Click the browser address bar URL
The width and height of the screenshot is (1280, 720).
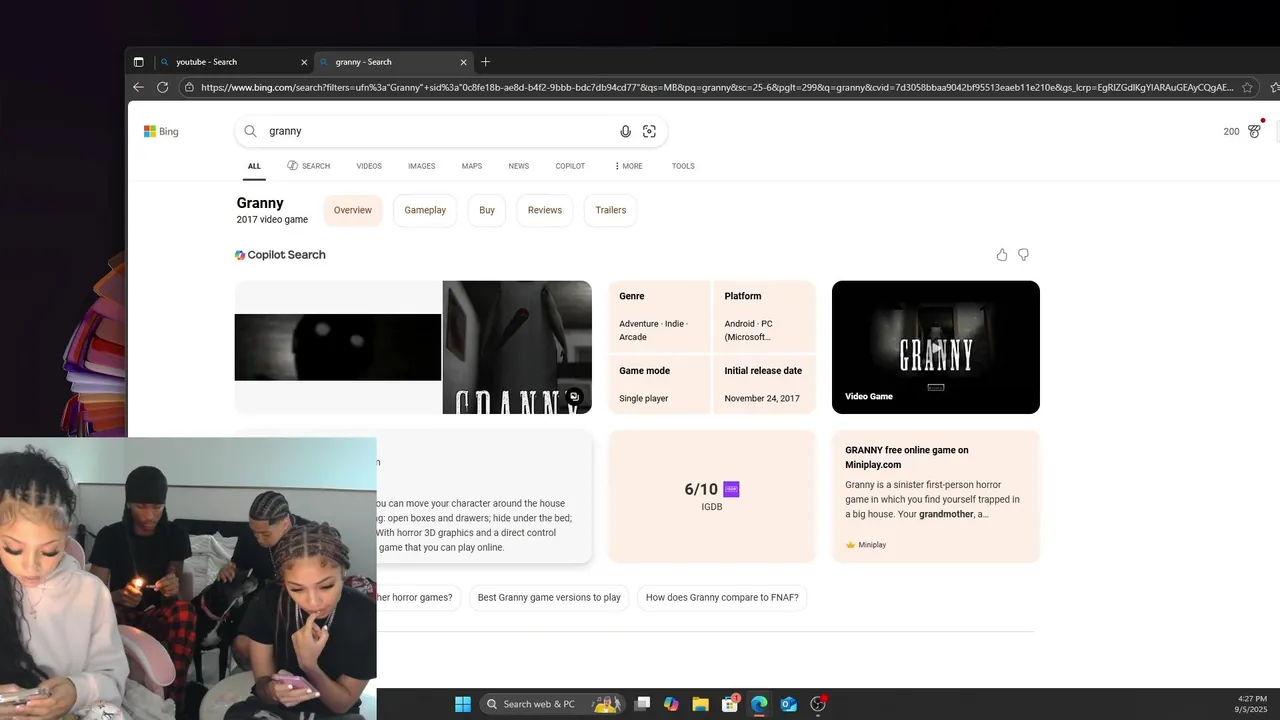pos(717,88)
